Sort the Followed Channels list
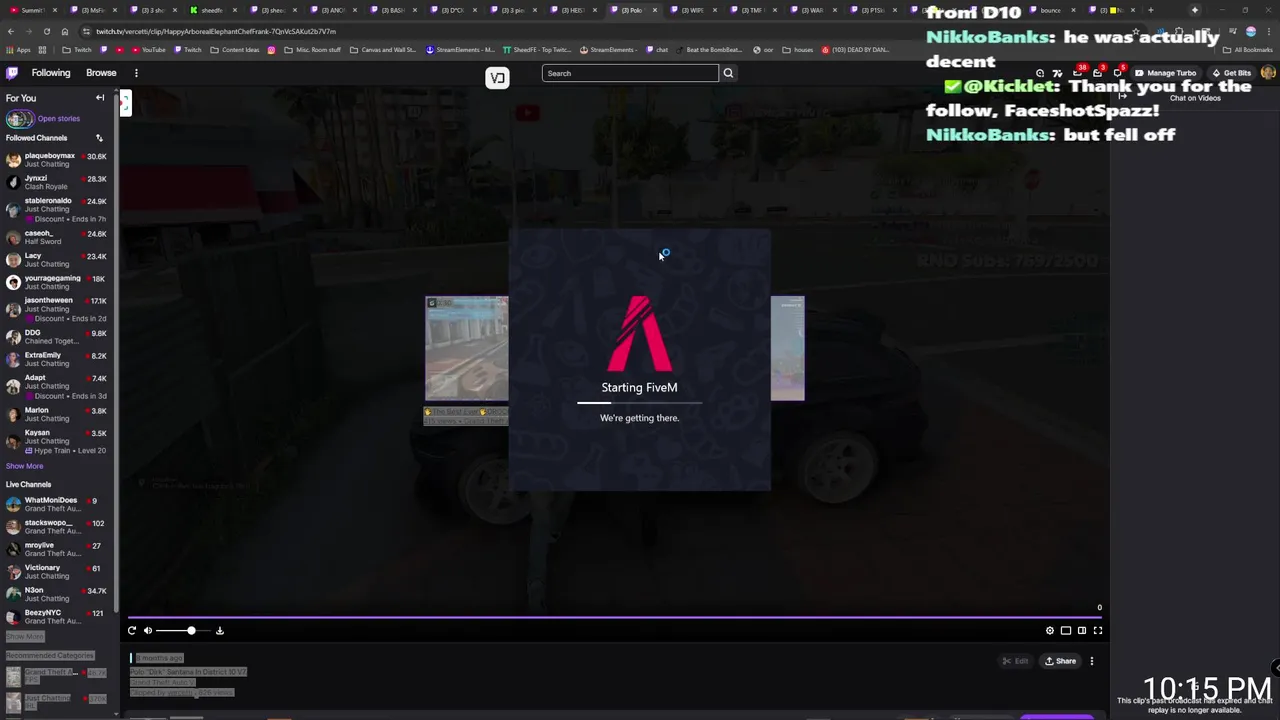The width and height of the screenshot is (1280, 720). 99,138
